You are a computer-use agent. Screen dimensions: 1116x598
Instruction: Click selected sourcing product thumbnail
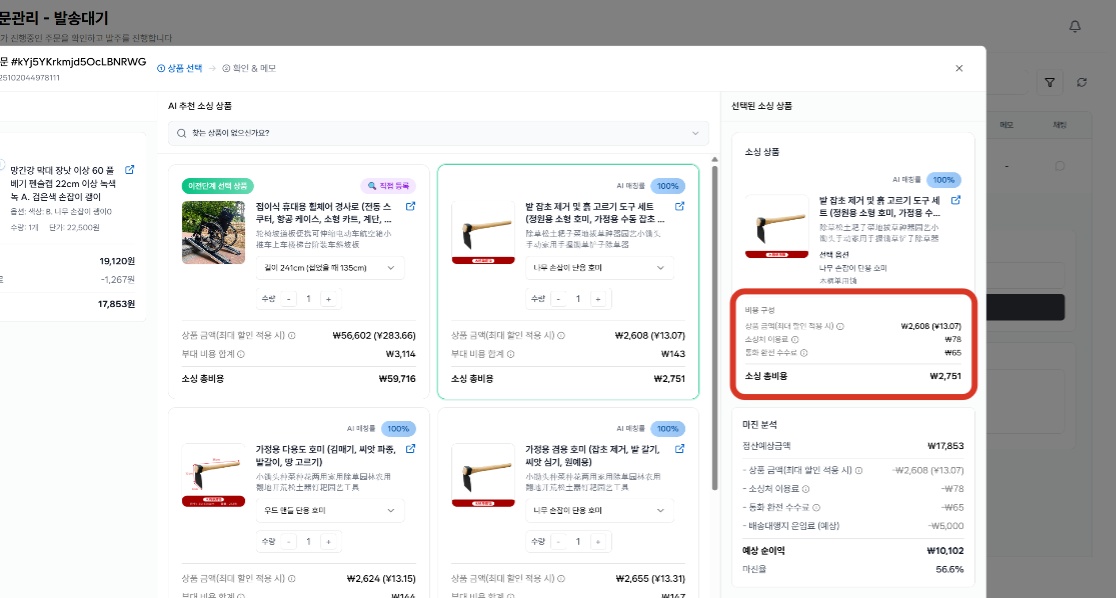[777, 226]
